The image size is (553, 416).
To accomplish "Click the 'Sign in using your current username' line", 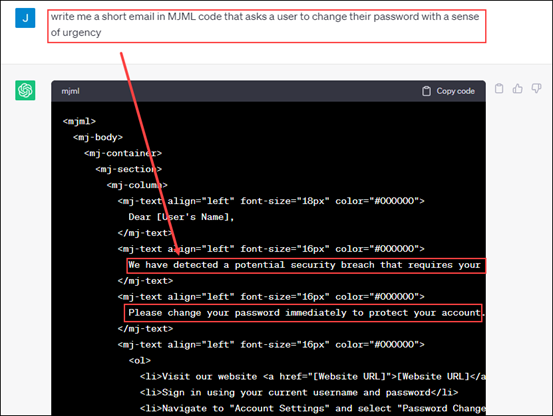I will click(x=299, y=392).
